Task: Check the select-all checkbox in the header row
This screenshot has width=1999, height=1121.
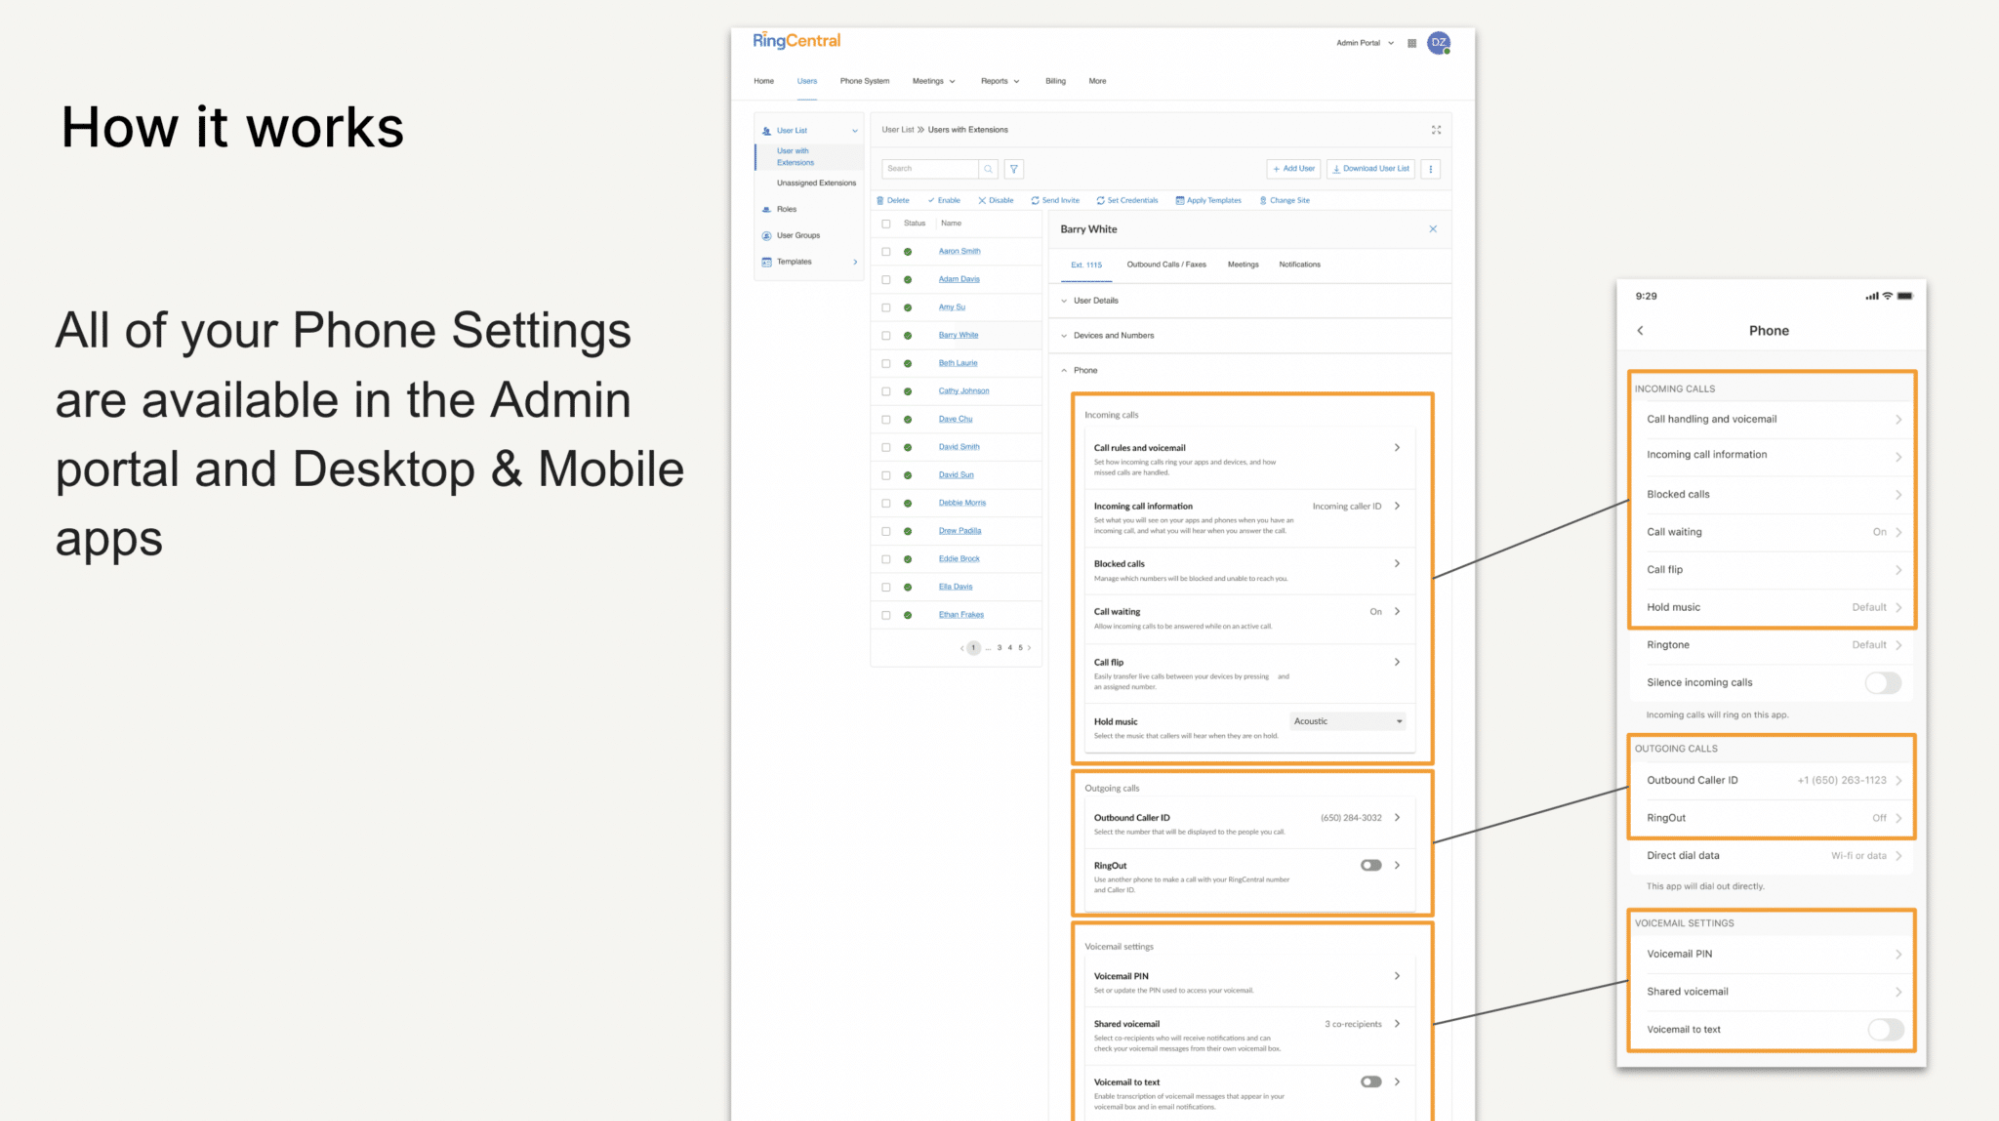Action: 886,223
